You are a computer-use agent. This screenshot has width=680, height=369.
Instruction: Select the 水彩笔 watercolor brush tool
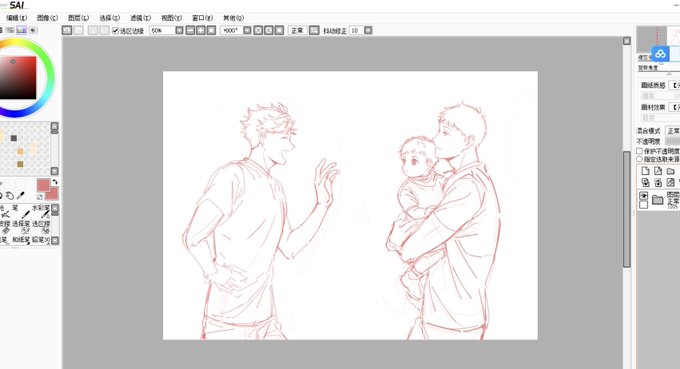tap(41, 211)
